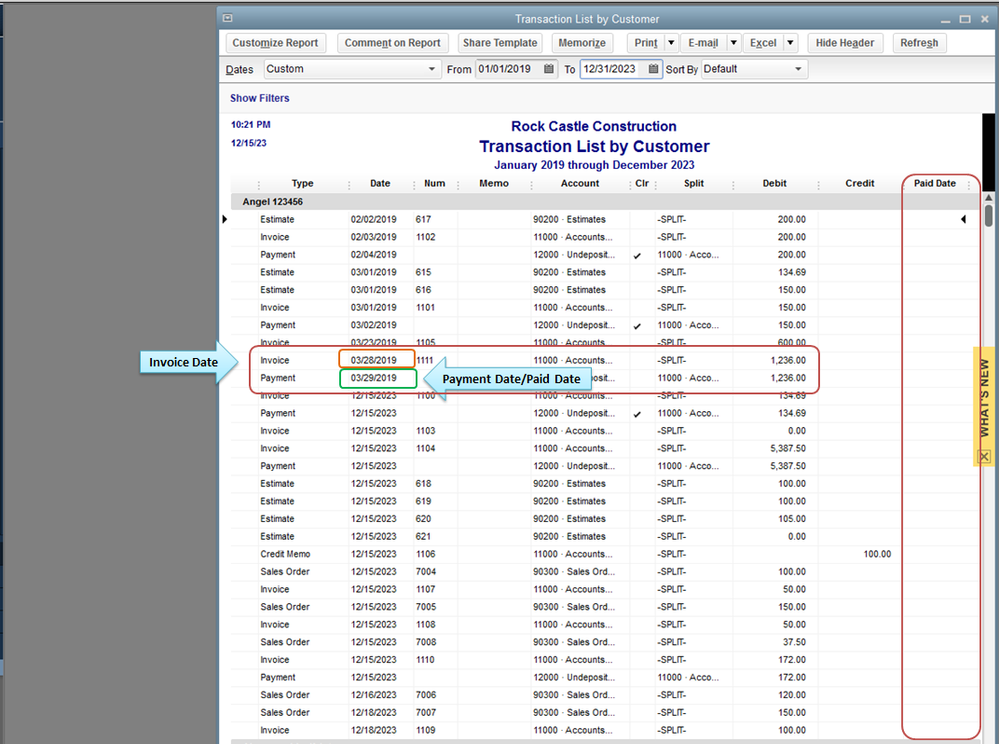Click the Credit column header
This screenshot has height=744, width=999.
(x=859, y=183)
